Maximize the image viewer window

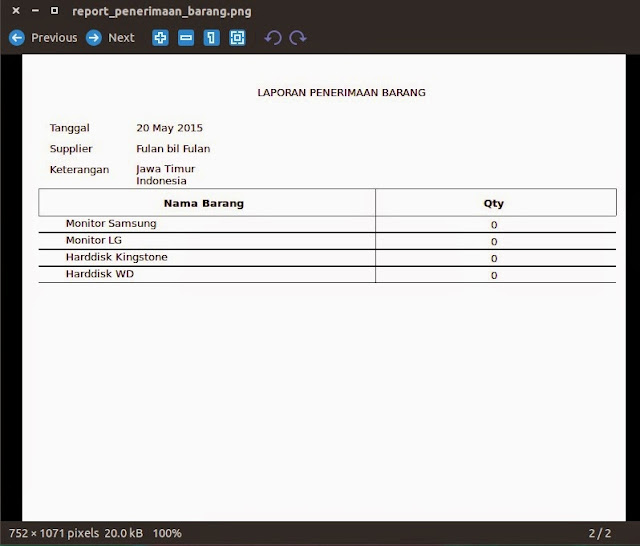point(54,11)
